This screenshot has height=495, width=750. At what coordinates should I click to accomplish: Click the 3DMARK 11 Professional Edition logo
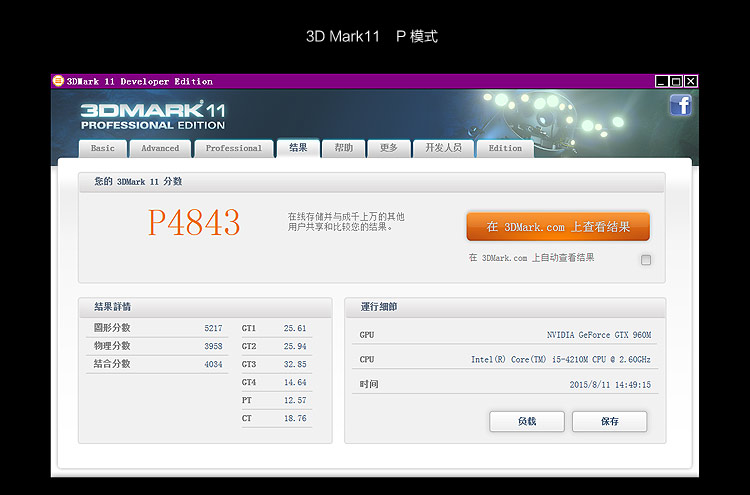(153, 115)
